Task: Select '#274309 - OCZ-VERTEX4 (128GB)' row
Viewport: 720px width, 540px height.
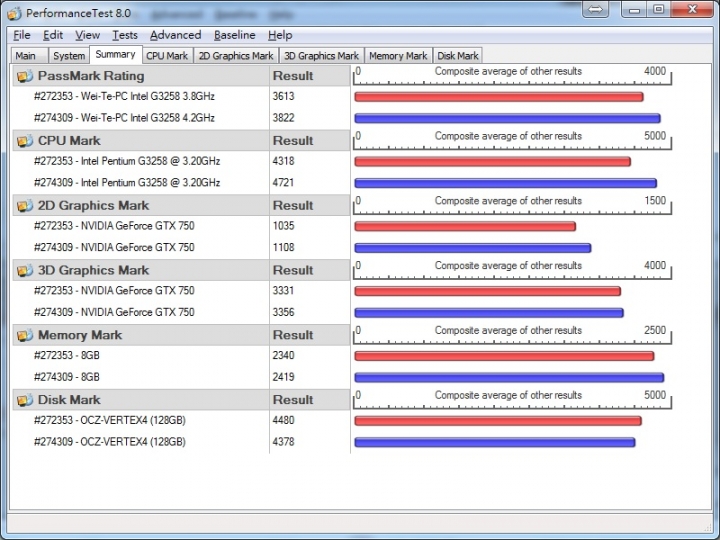Action: click(x=110, y=442)
